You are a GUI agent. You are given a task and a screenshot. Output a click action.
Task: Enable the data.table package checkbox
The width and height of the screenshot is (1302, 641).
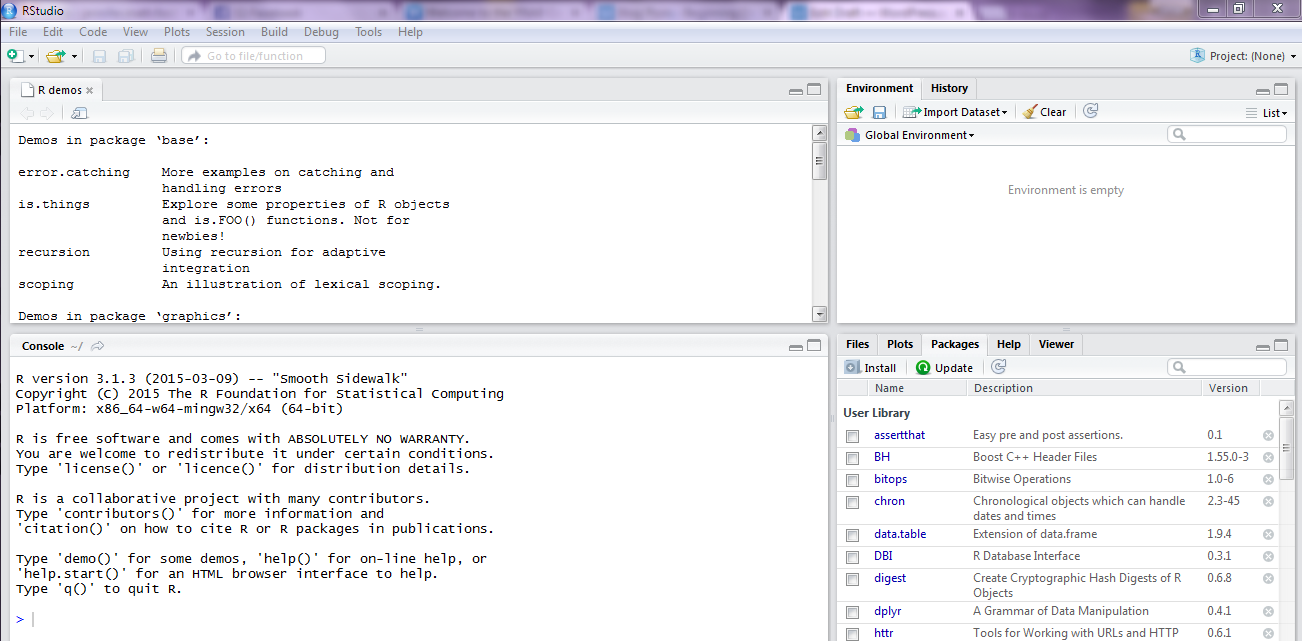[852, 535]
